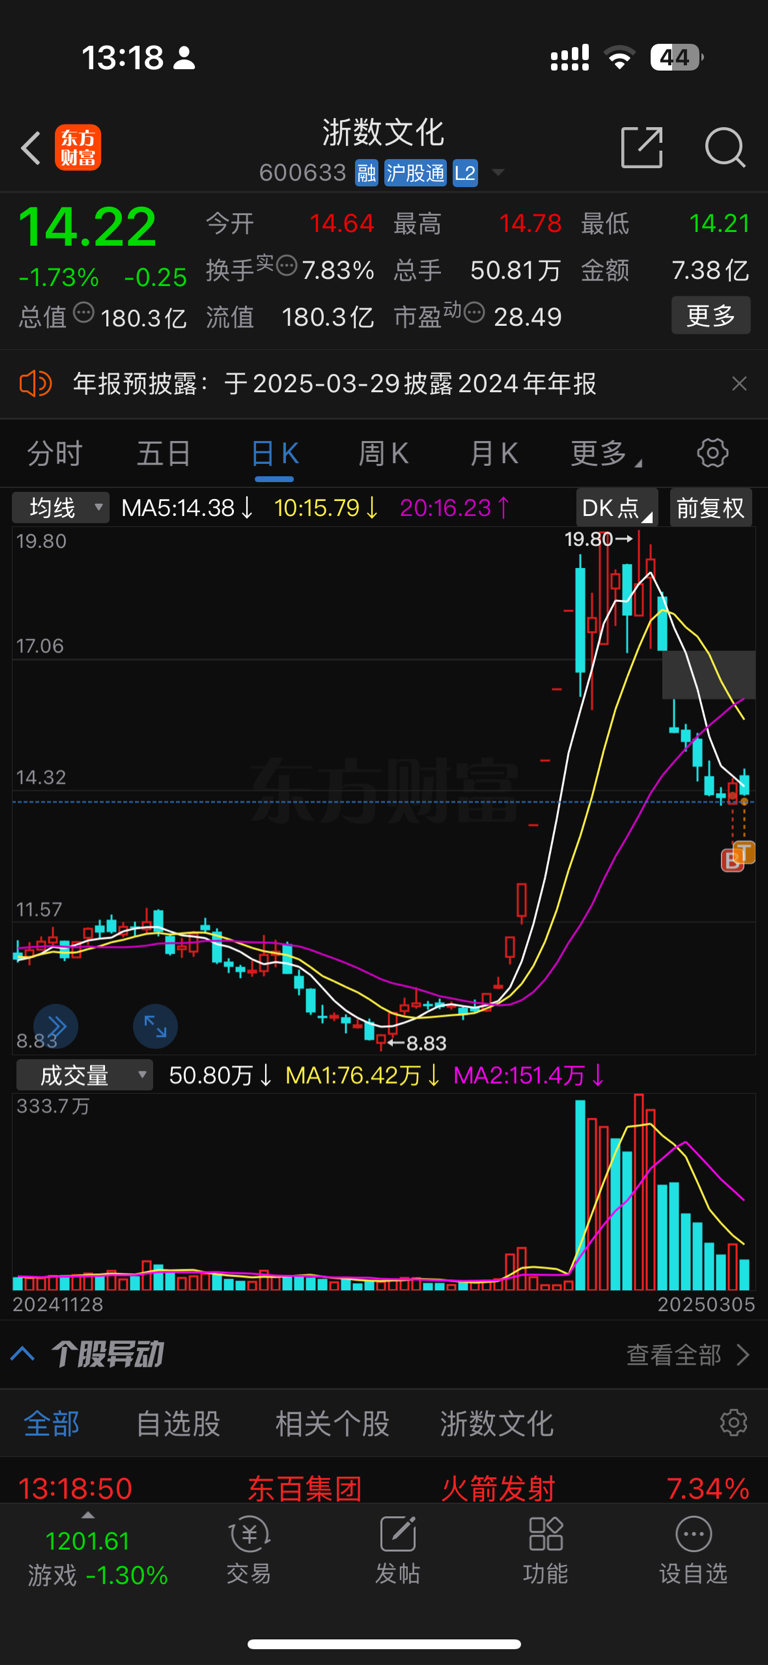The height and width of the screenshot is (1665, 769).
Task: Switch to the 周K tab
Action: click(384, 454)
